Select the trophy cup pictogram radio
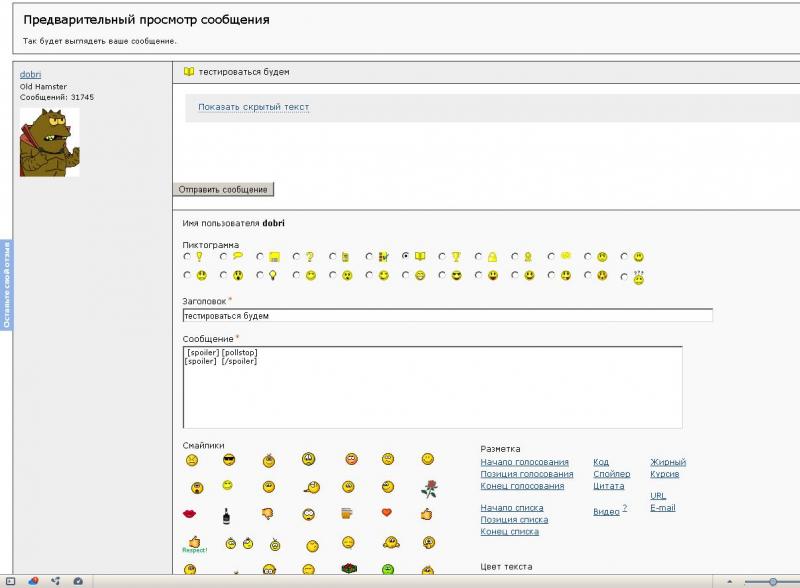 [443, 257]
